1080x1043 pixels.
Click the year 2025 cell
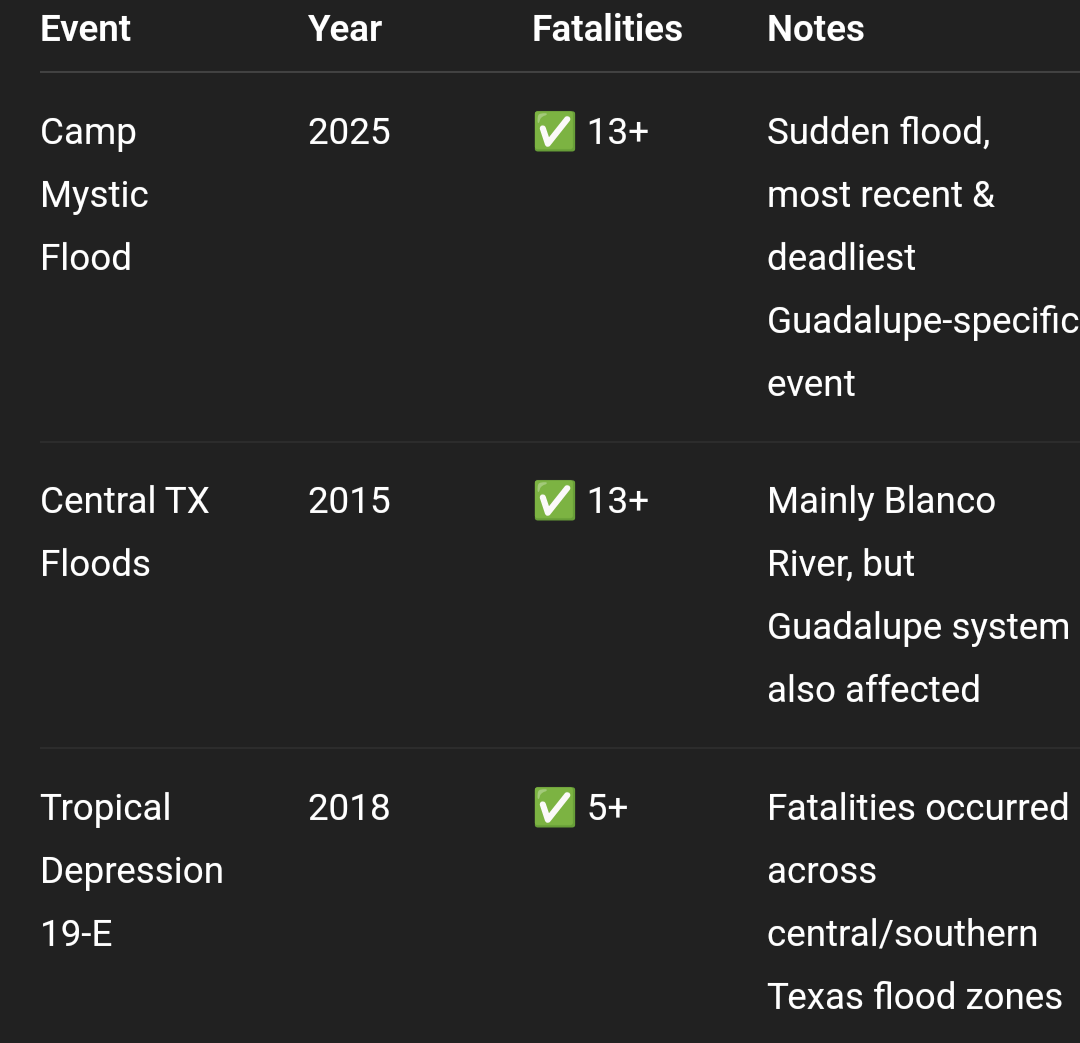pyautogui.click(x=349, y=131)
